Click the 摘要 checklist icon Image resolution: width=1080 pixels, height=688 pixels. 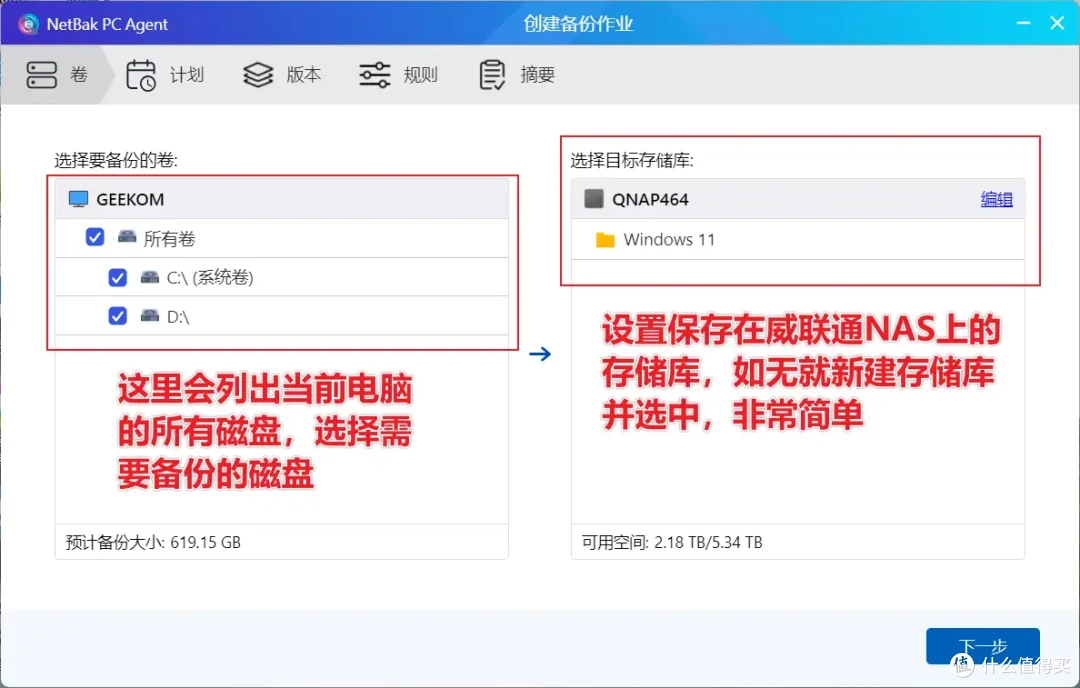[x=492, y=74]
